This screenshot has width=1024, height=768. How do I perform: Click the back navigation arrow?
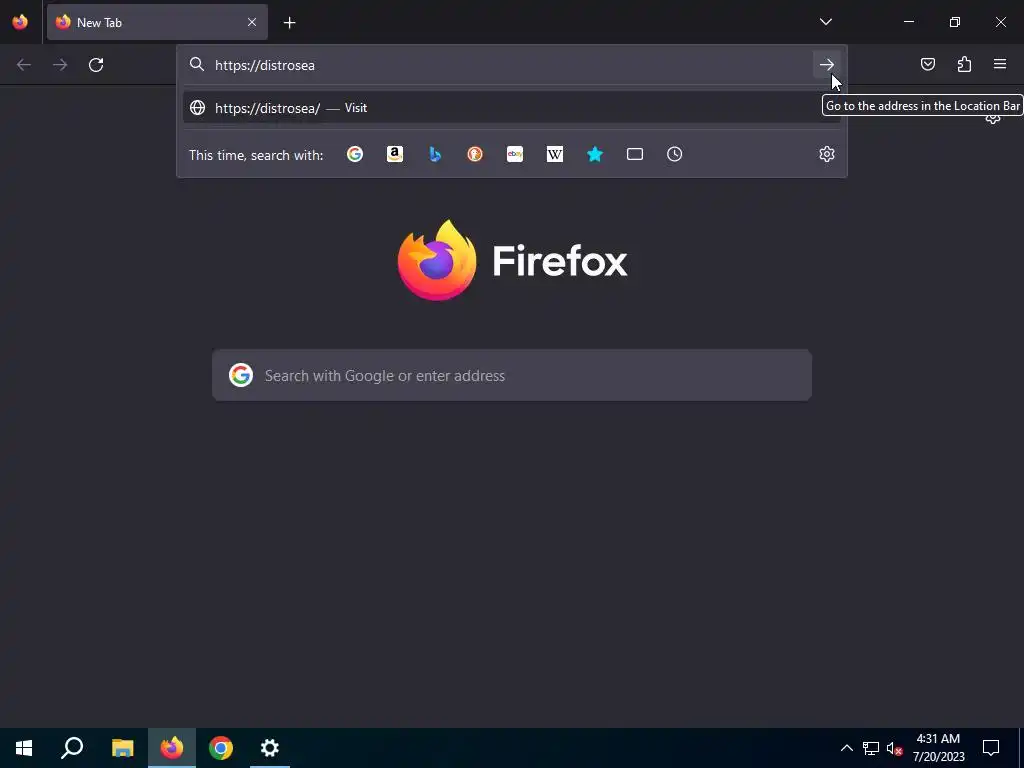tap(24, 65)
